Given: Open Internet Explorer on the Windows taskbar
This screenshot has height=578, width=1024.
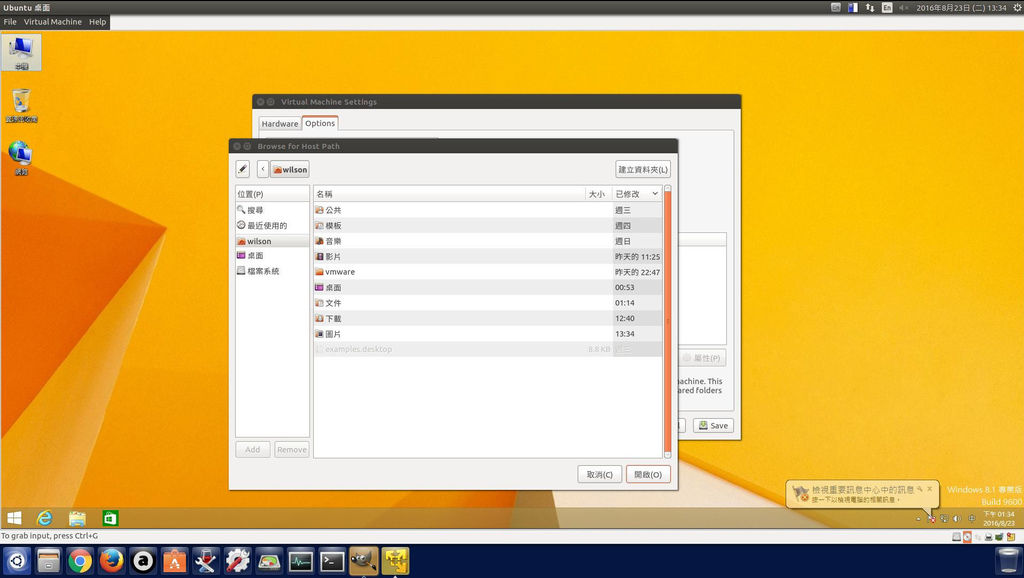Looking at the screenshot, I should 44,518.
